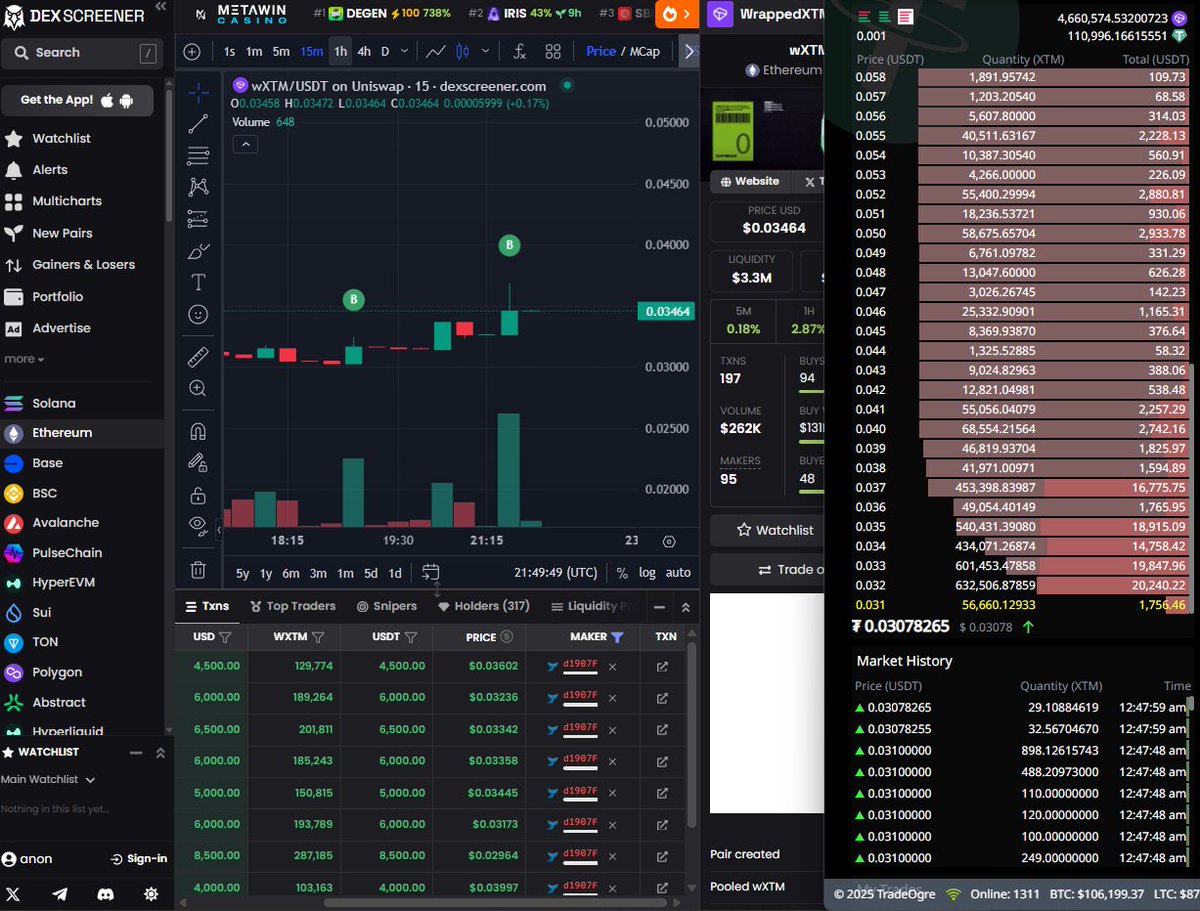Open the emoji icon tool
1200x911 pixels.
point(198,314)
